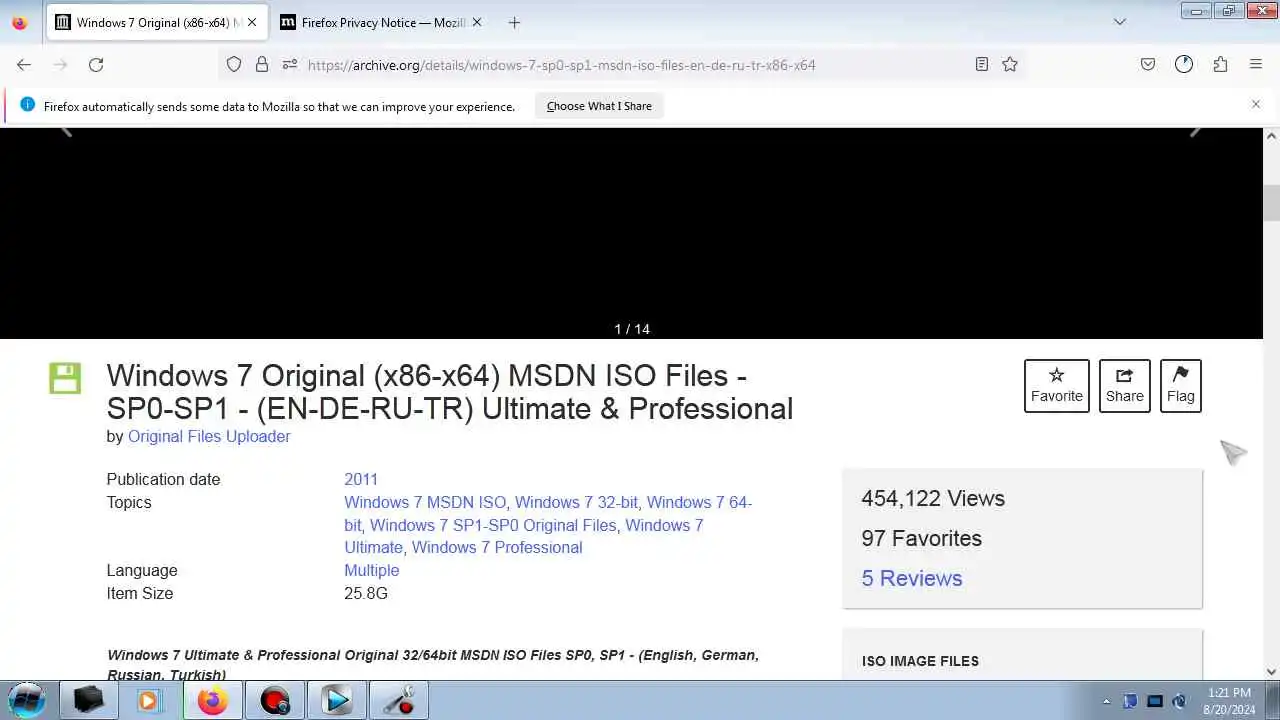Viewport: 1280px width, 720px height.
Task: Click the 25.8G item size value
Action: tap(366, 593)
